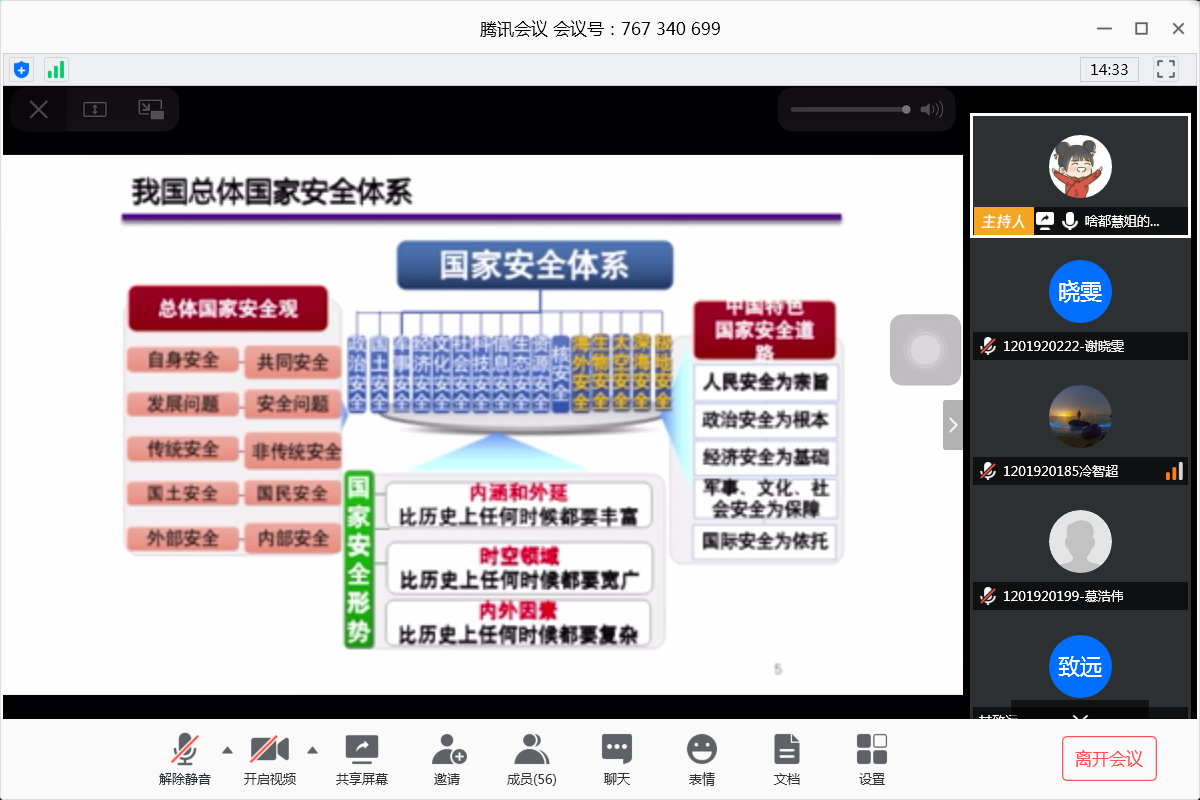Click the 离开会议 leave meeting button
This screenshot has height=800, width=1200.
pos(1109,759)
